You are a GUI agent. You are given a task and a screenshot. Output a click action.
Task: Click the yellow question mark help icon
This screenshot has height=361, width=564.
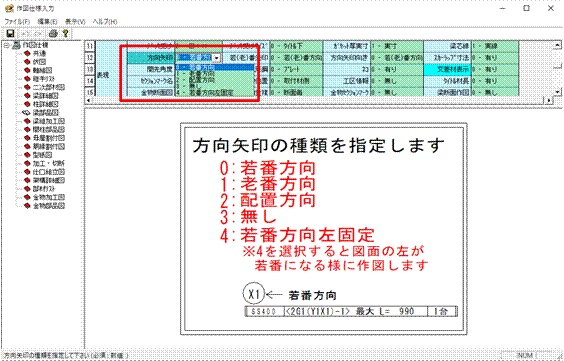65,33
